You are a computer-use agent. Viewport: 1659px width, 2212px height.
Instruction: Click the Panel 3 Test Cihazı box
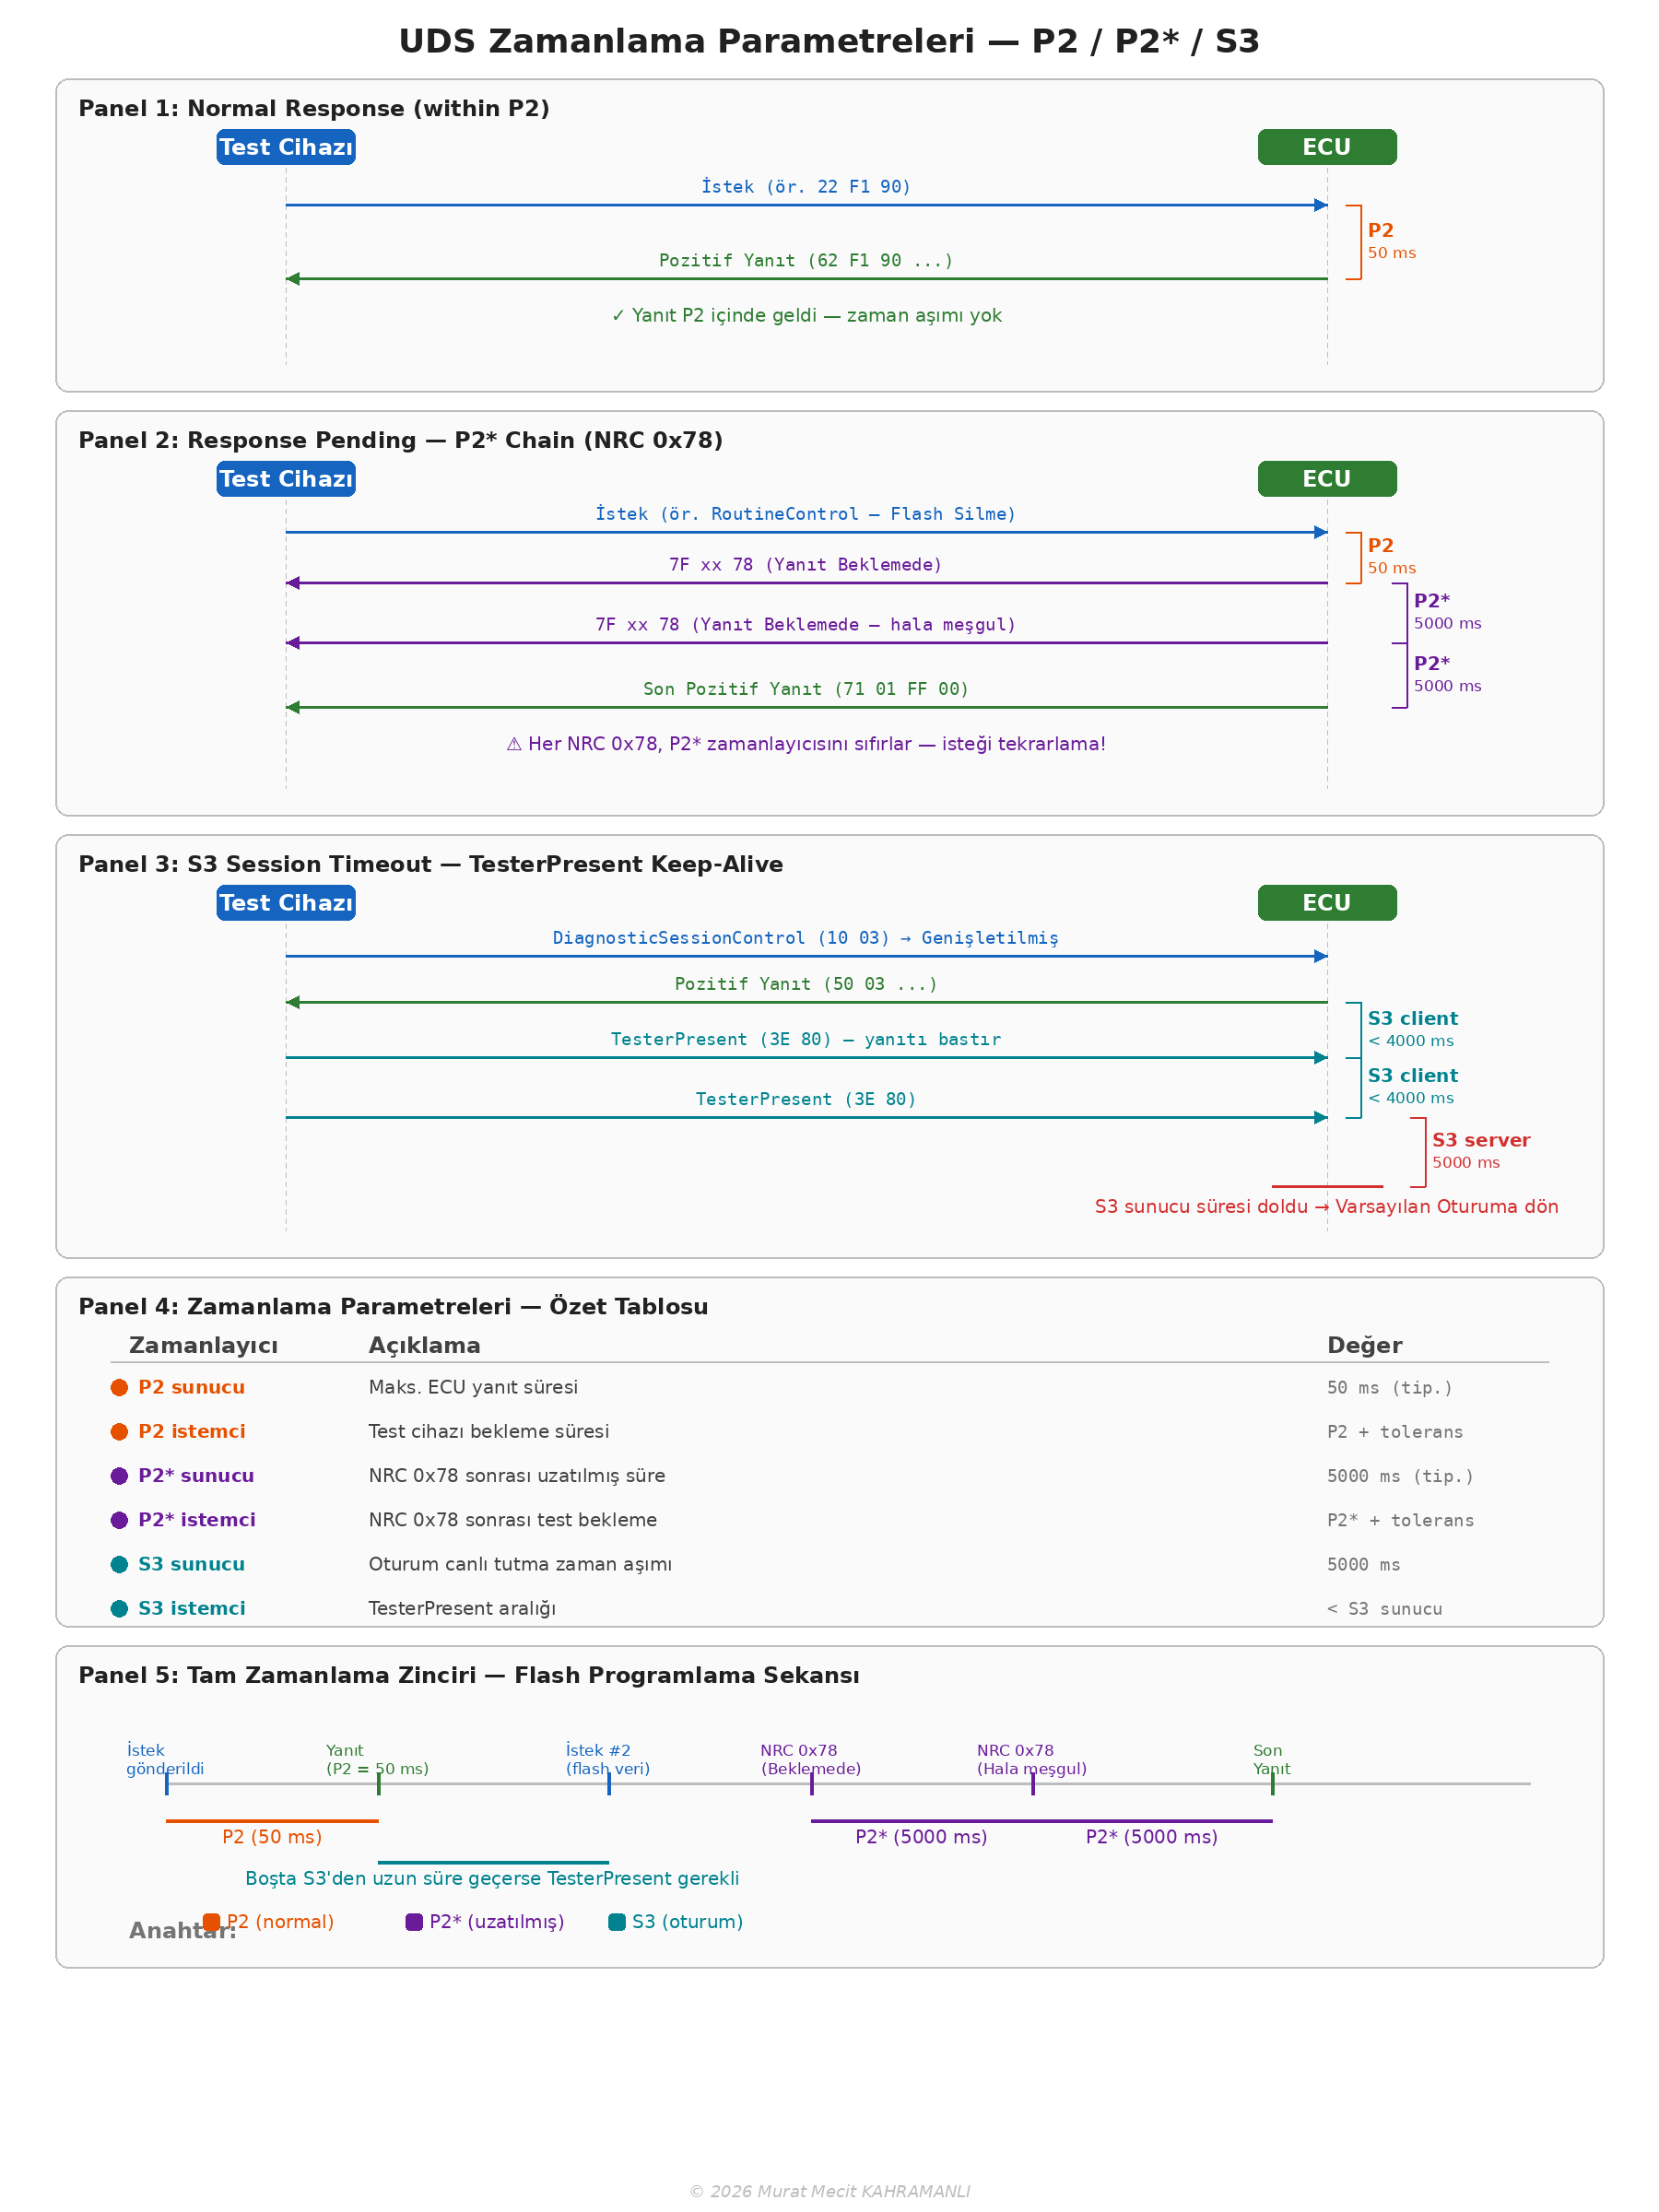(x=286, y=903)
